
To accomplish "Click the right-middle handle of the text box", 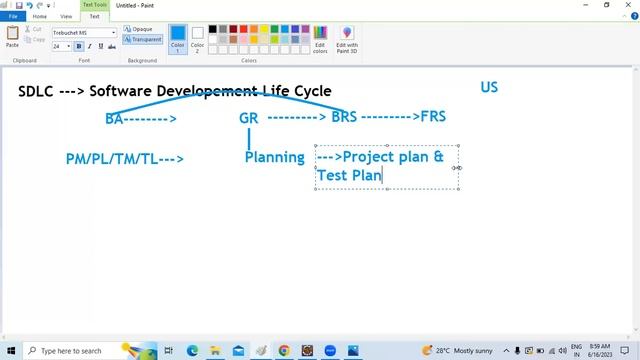I will tap(459, 168).
